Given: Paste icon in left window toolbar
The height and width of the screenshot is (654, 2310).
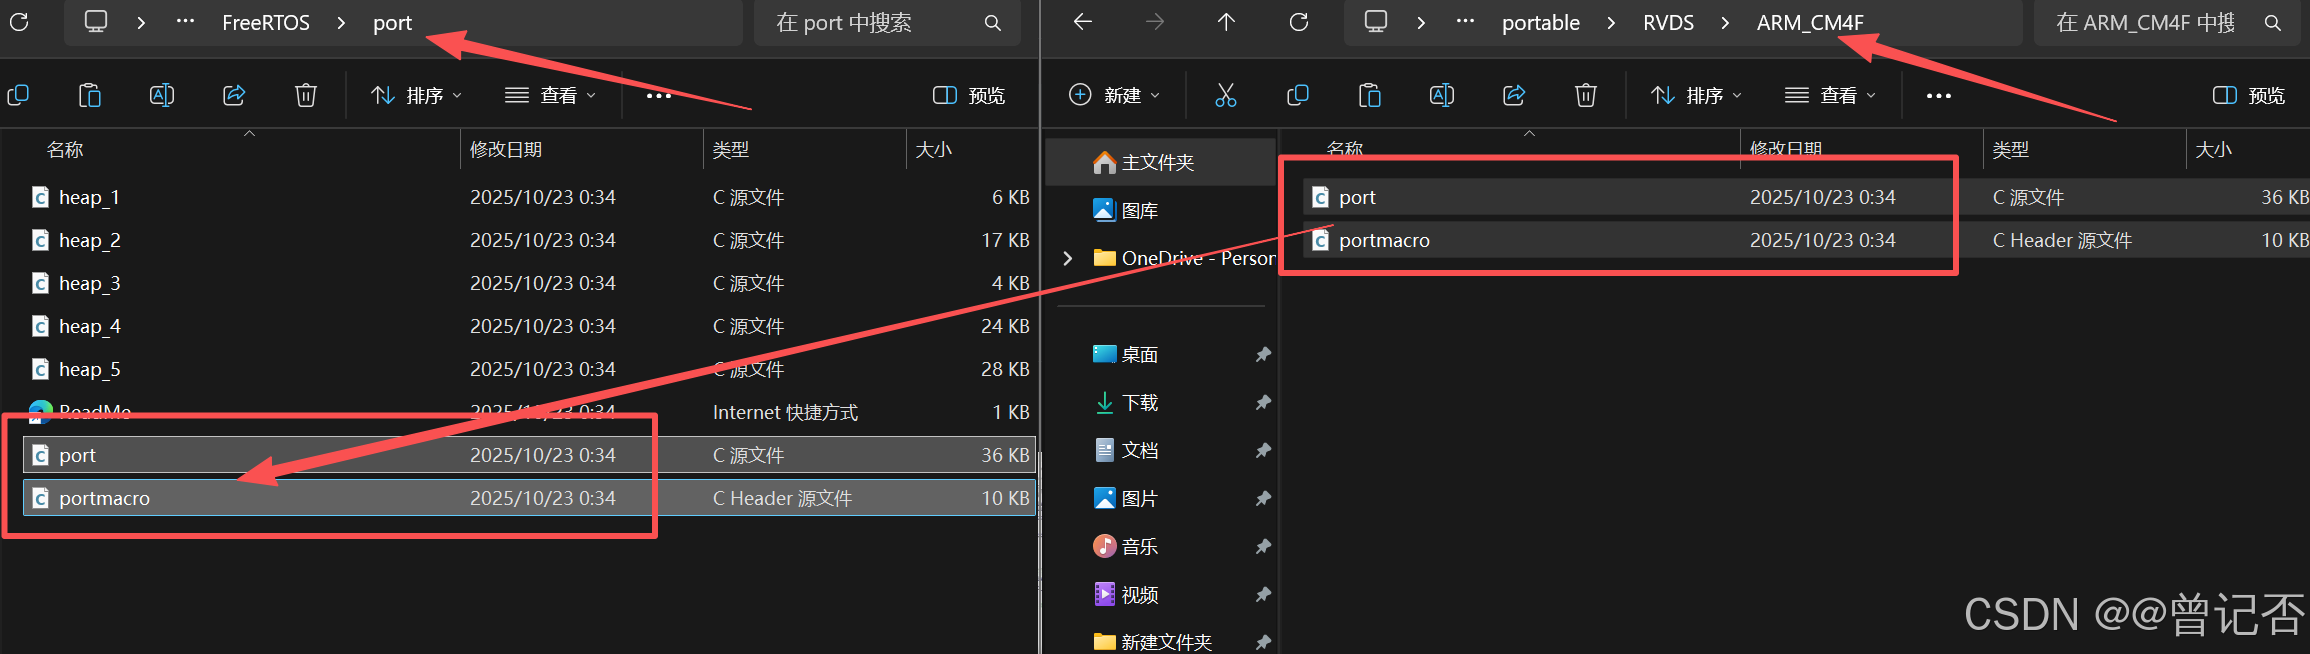Looking at the screenshot, I should pos(90,95).
